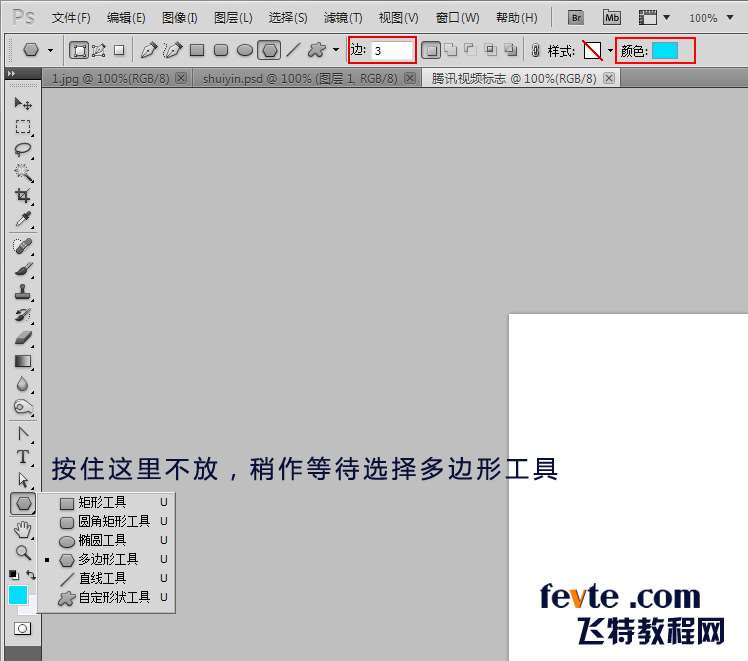Choose Line shape in options bar
Viewport: 748px width, 661px height.
point(293,50)
